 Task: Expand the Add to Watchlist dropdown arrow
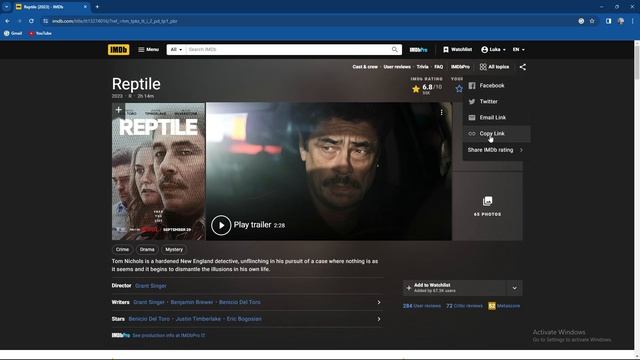514,288
